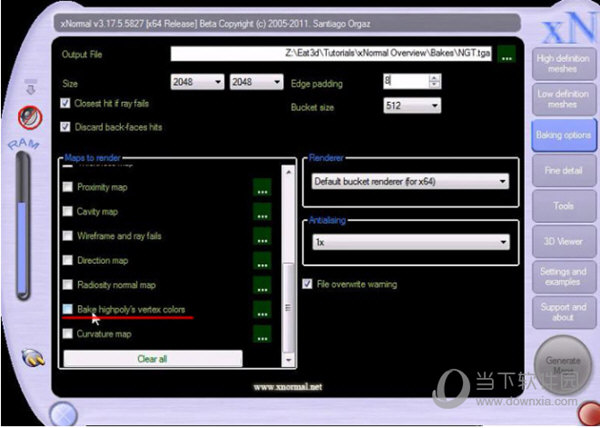Open Support and about tab
600x428 pixels.
pos(564,312)
